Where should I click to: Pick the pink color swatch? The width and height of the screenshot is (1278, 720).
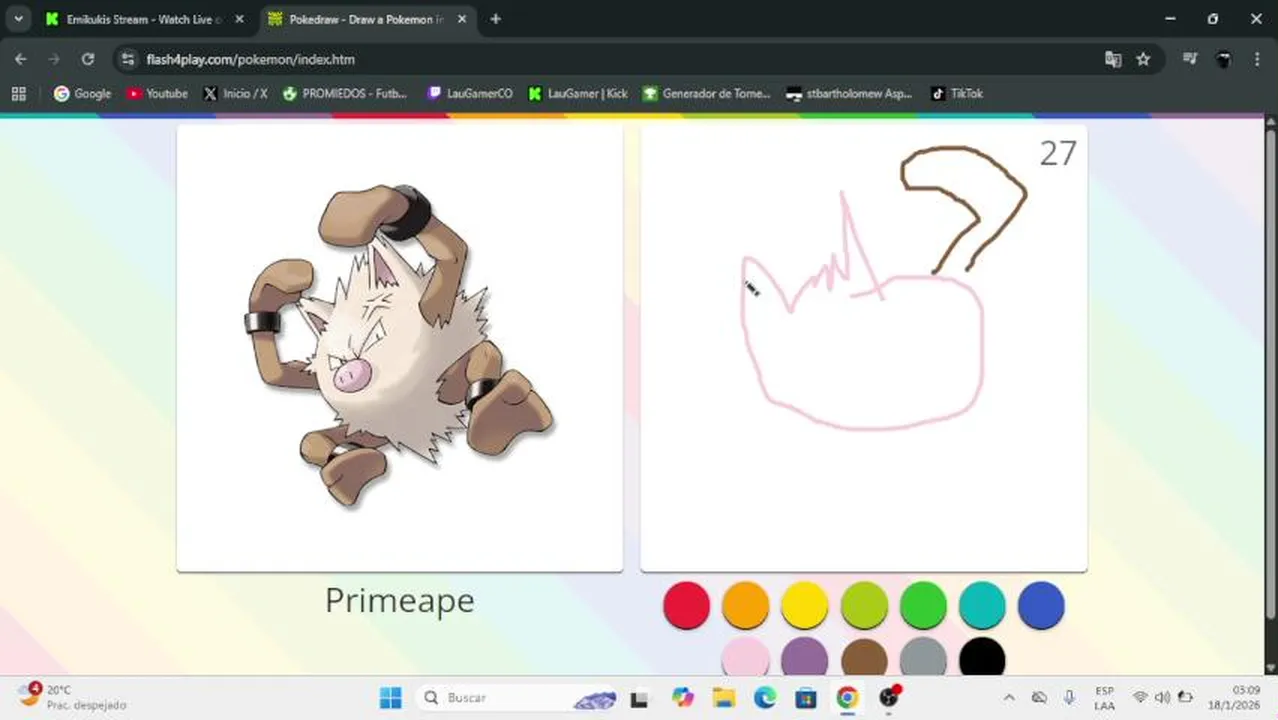pos(745,657)
